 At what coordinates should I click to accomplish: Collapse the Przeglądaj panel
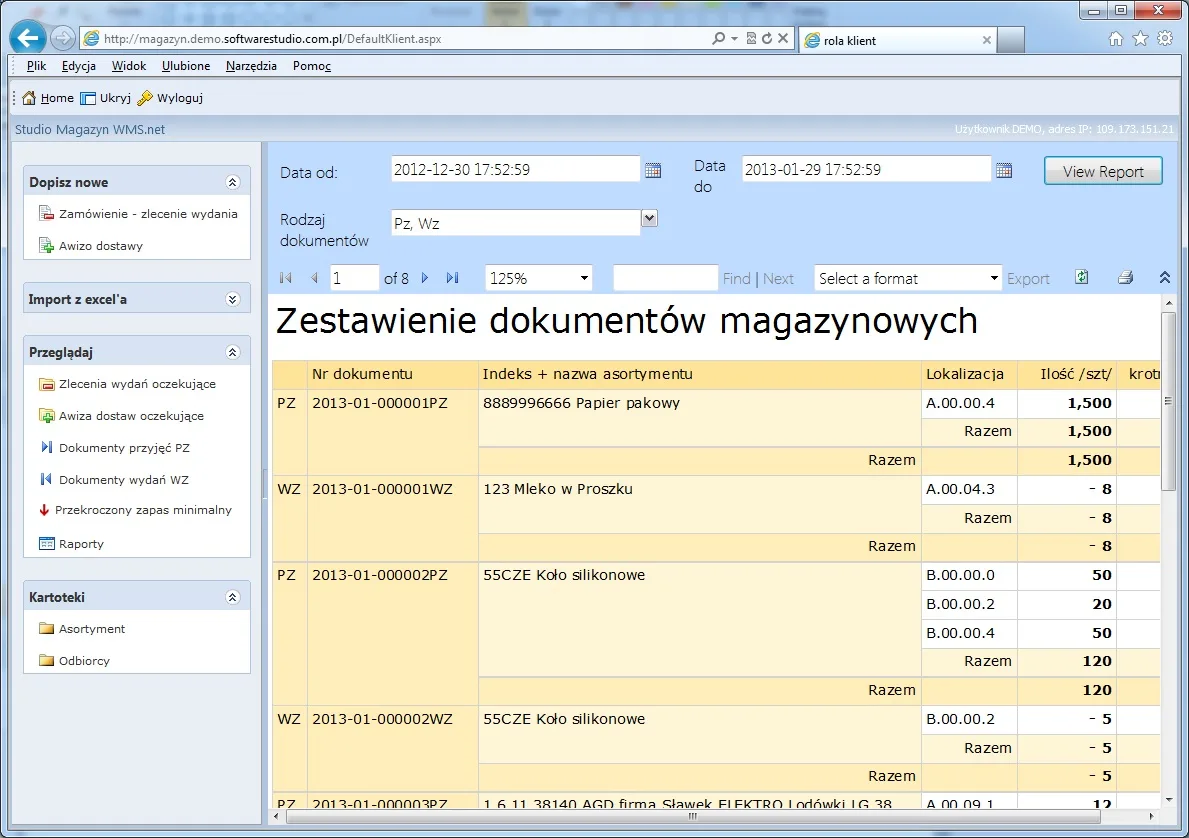click(x=233, y=352)
